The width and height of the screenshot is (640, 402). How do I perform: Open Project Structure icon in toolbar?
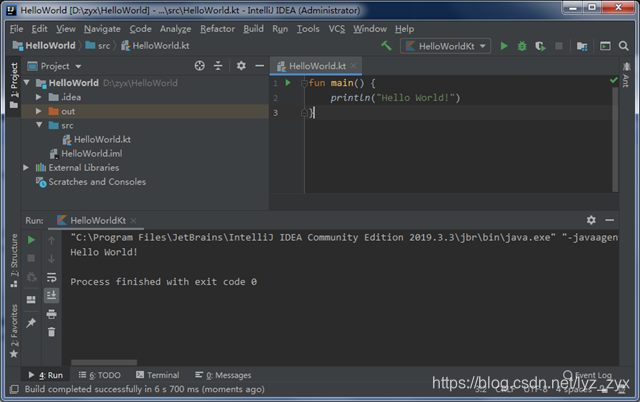click(582, 46)
